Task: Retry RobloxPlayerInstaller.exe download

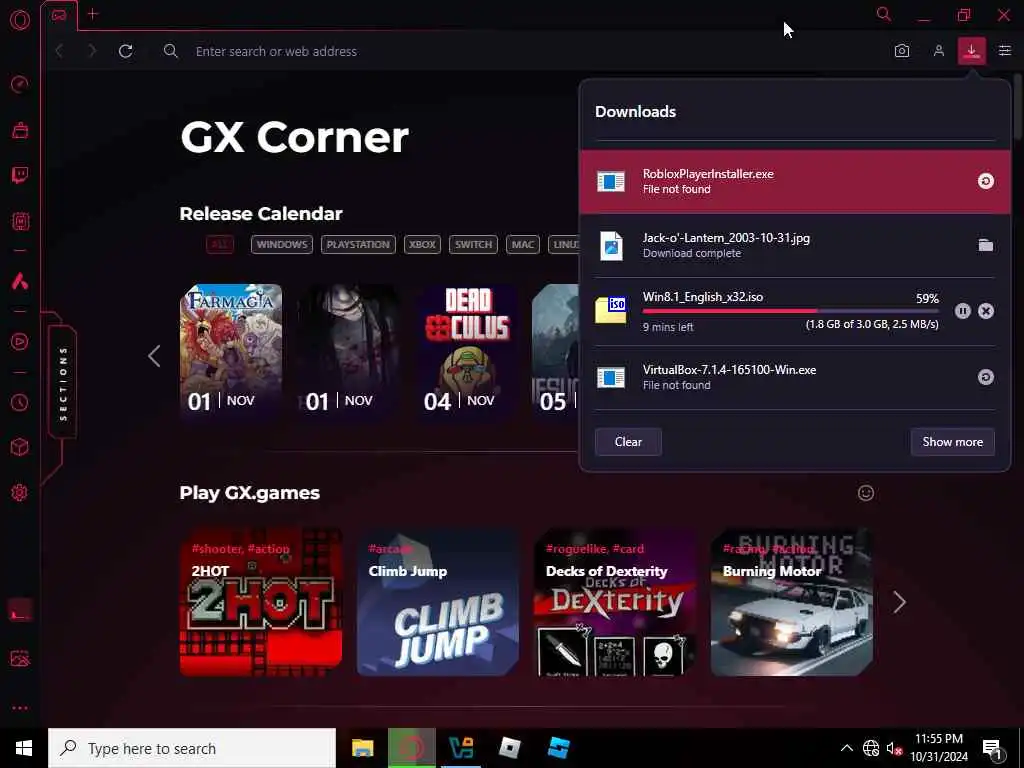Action: tap(985, 181)
